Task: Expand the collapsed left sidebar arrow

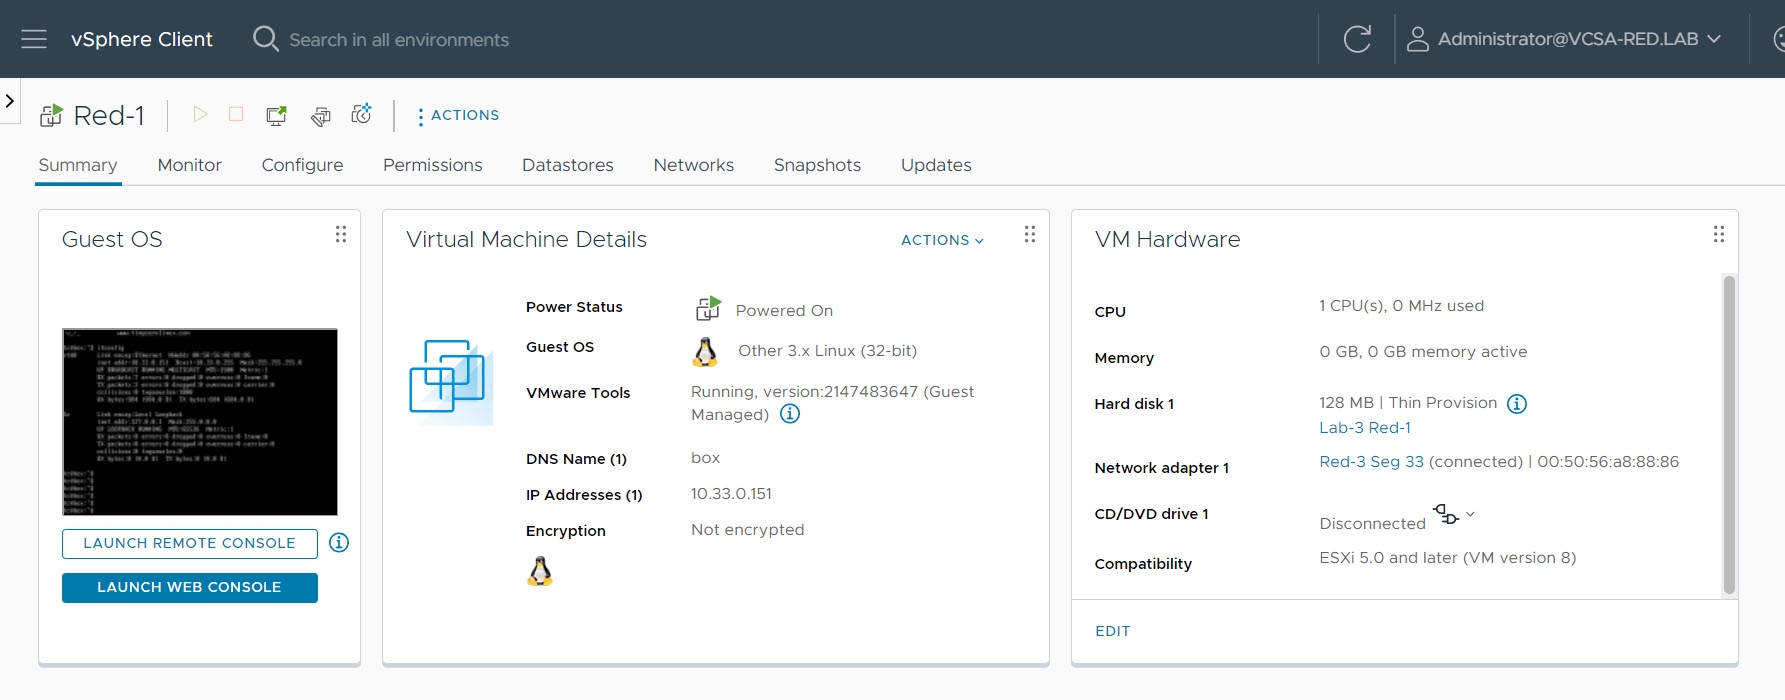Action: pos(10,101)
